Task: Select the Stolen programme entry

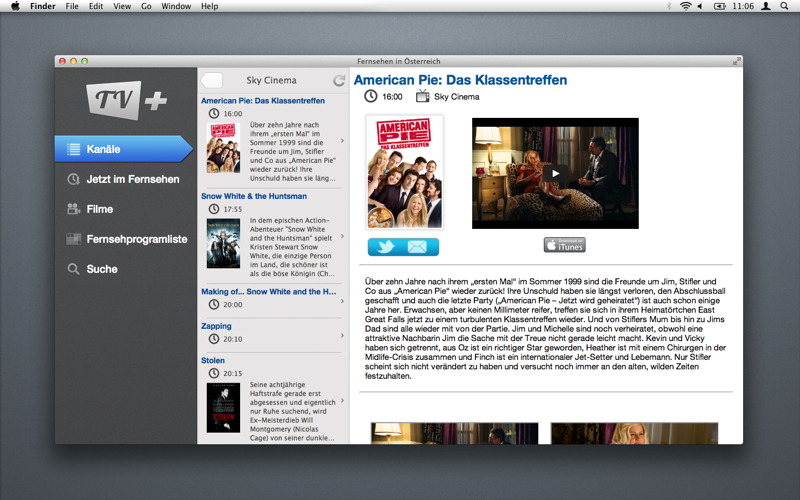Action: [213, 360]
